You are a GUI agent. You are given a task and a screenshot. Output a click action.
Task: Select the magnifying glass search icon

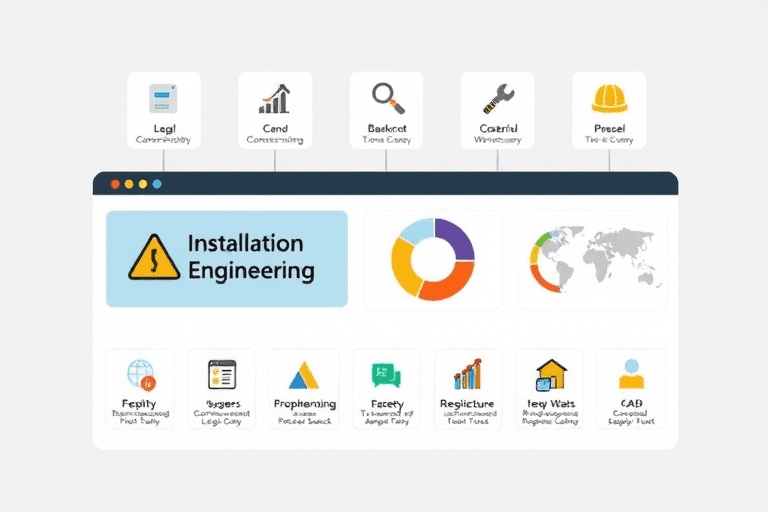click(x=386, y=97)
